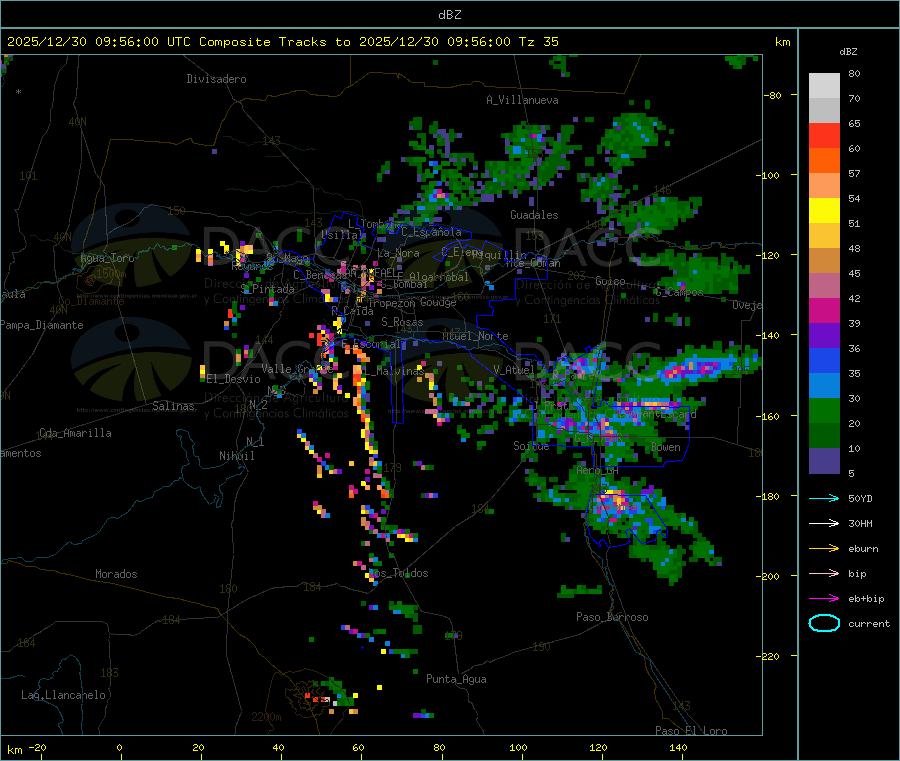The width and height of the screenshot is (900, 761).
Task: Select the green 30 dBZ color swatch
Action: click(x=824, y=410)
